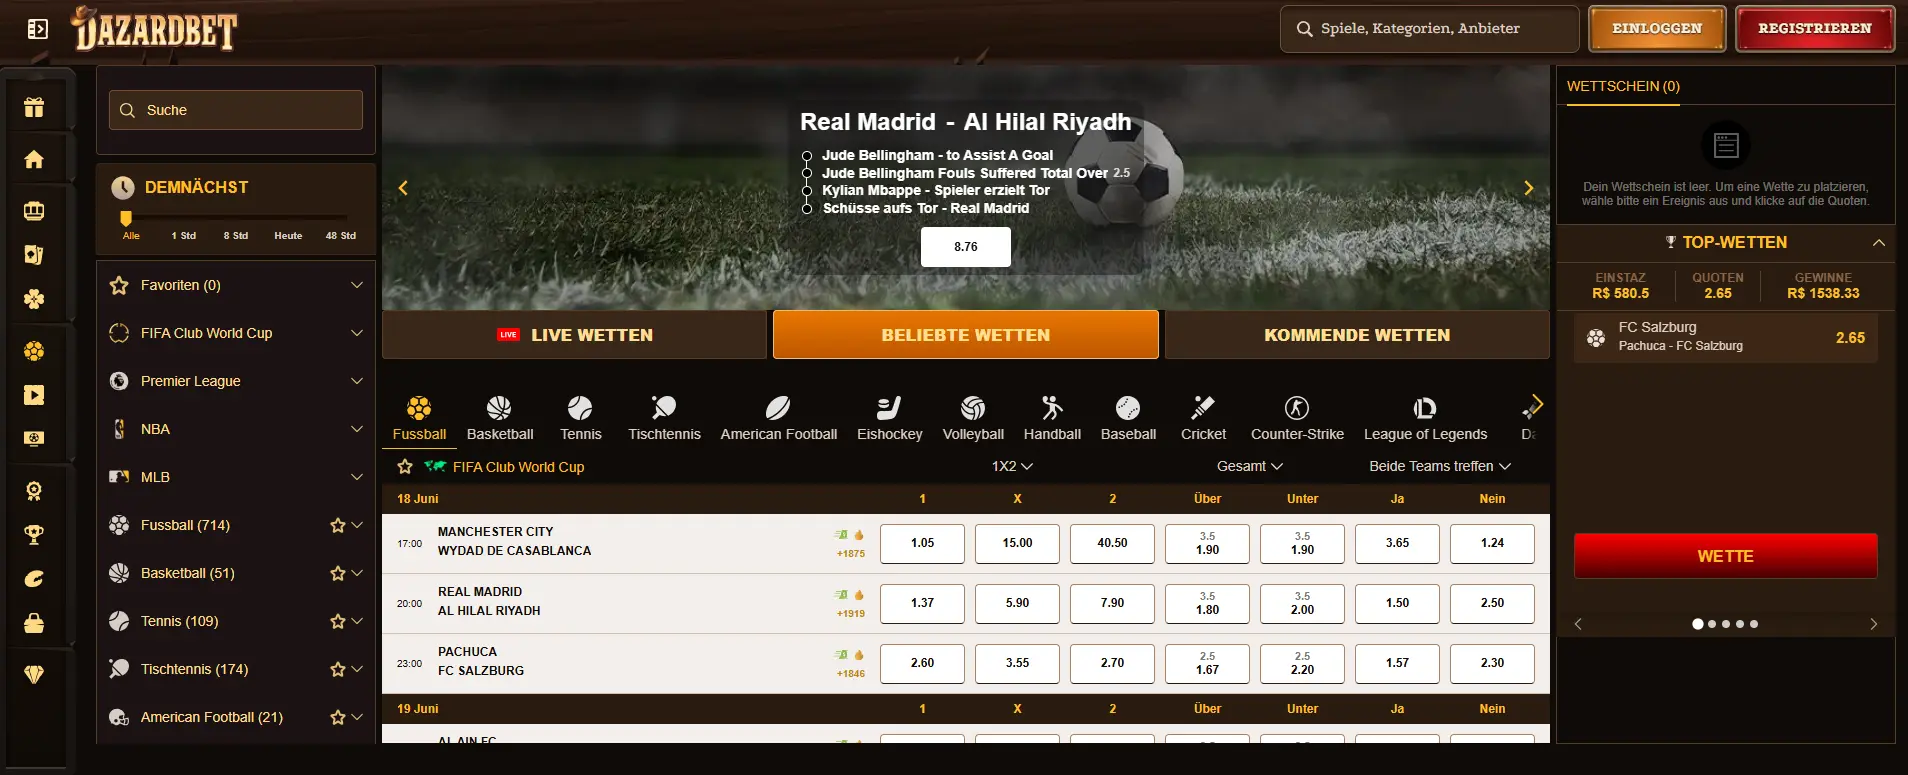Open the Manchester City match statistics icon
The height and width of the screenshot is (775, 1908).
pos(842,535)
